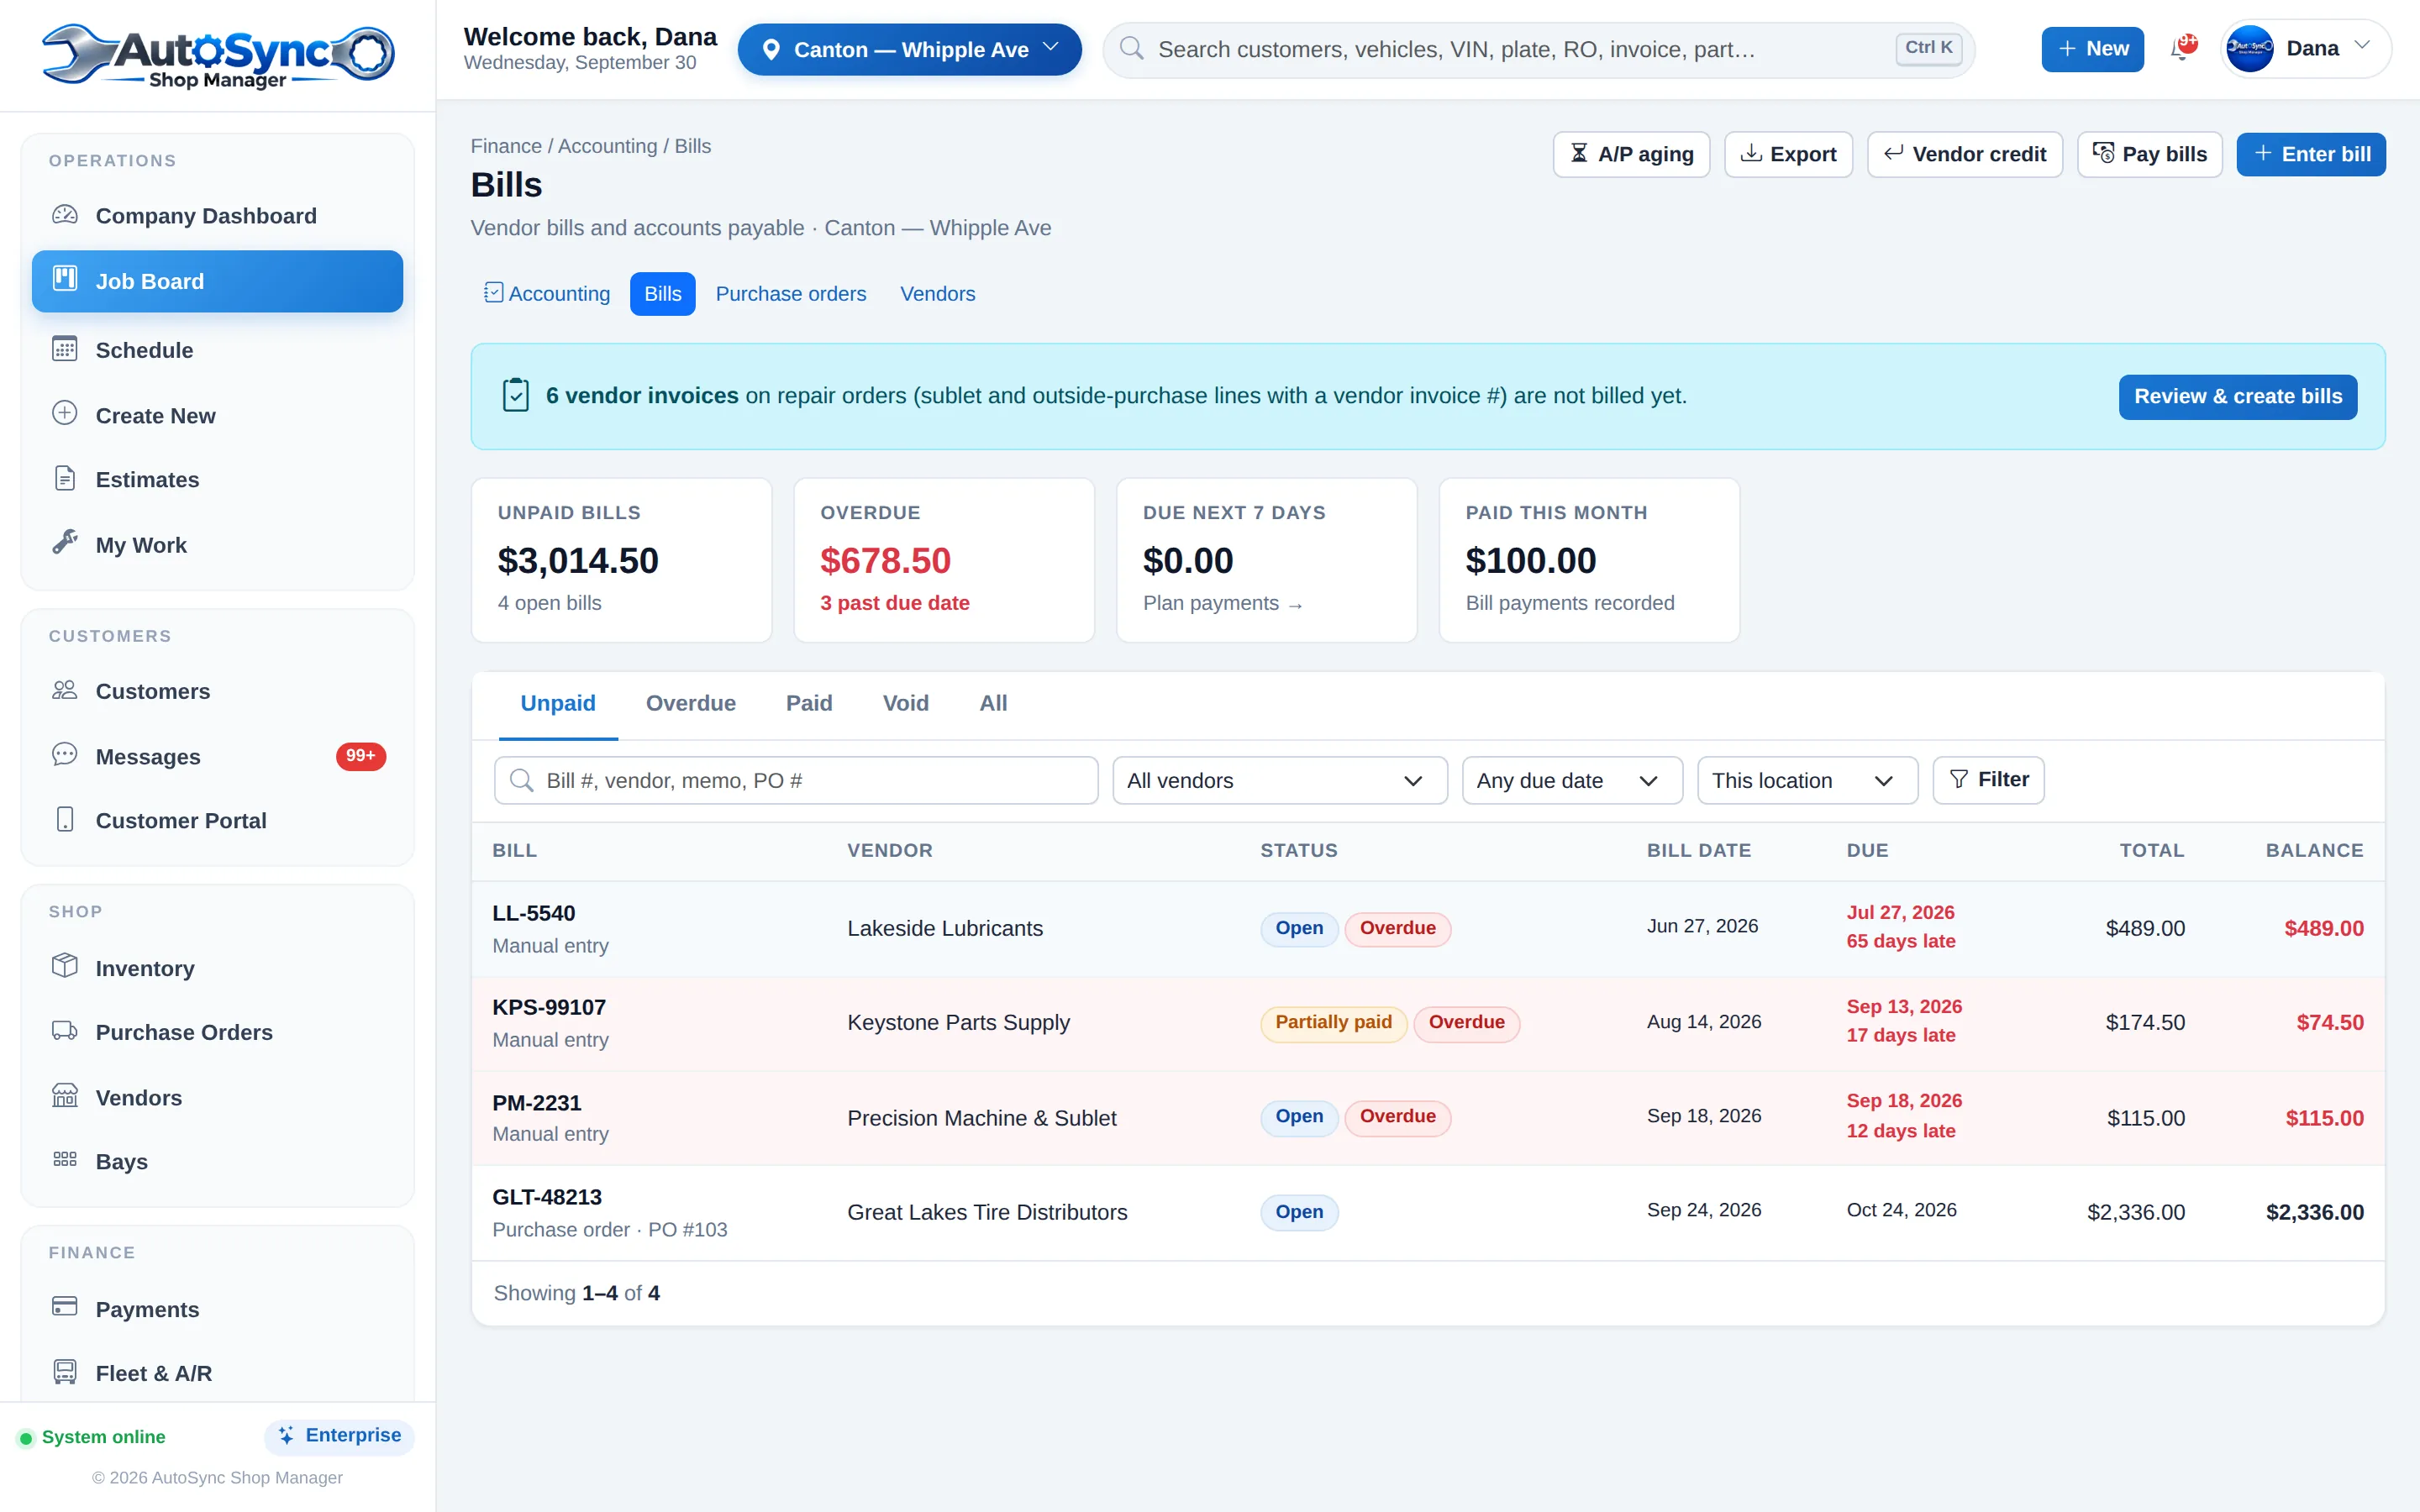Click the Unpaid Bills summary card

tap(621, 560)
